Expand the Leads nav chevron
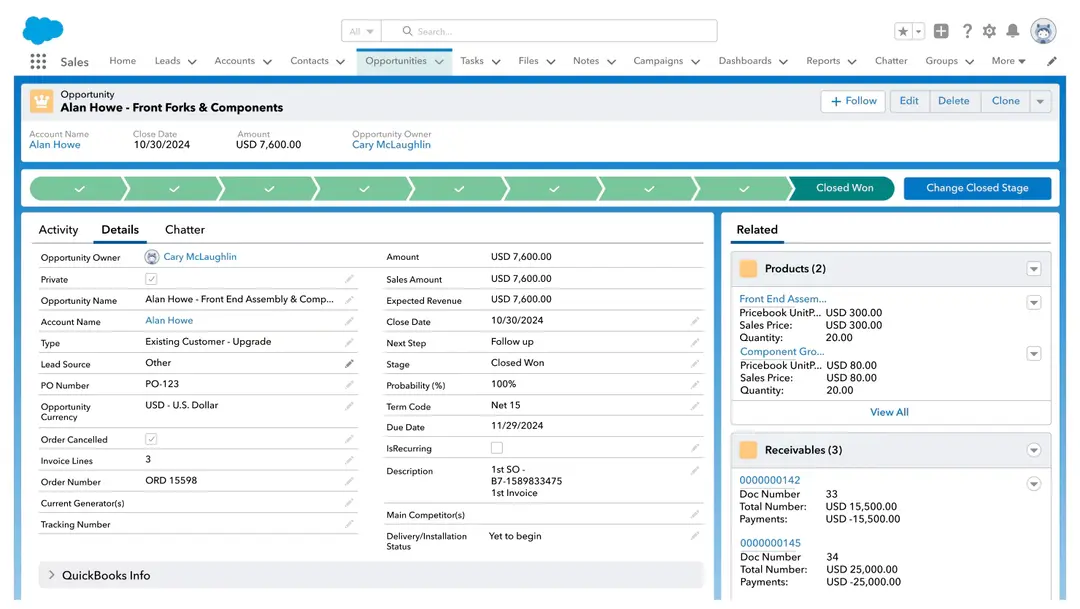The image size is (1080, 609). pos(192,62)
